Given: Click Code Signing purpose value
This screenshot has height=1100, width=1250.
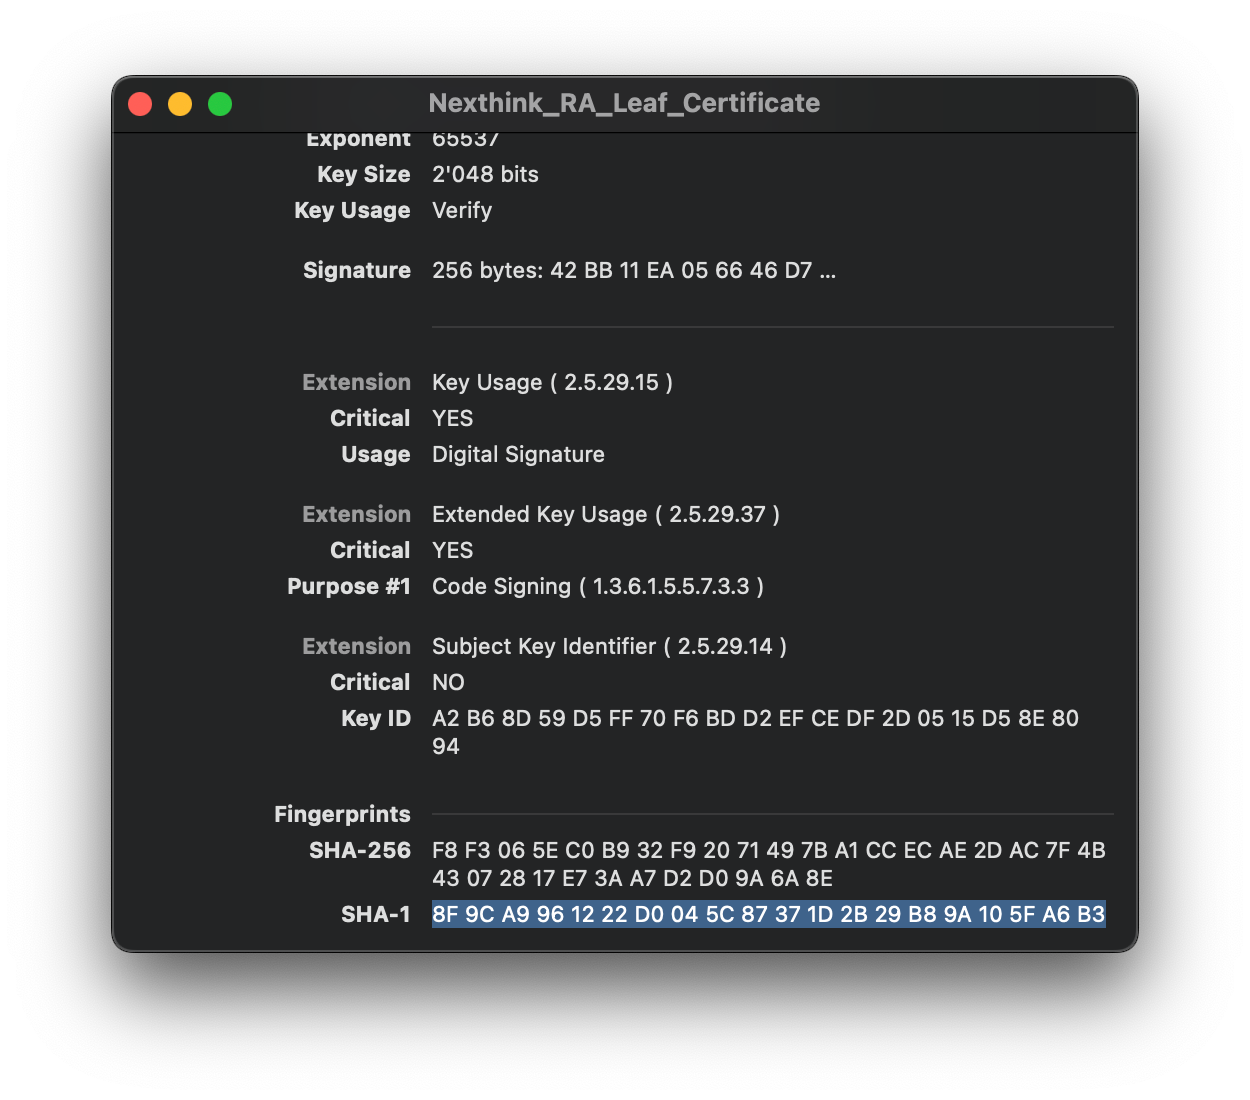Looking at the screenshot, I should (597, 586).
